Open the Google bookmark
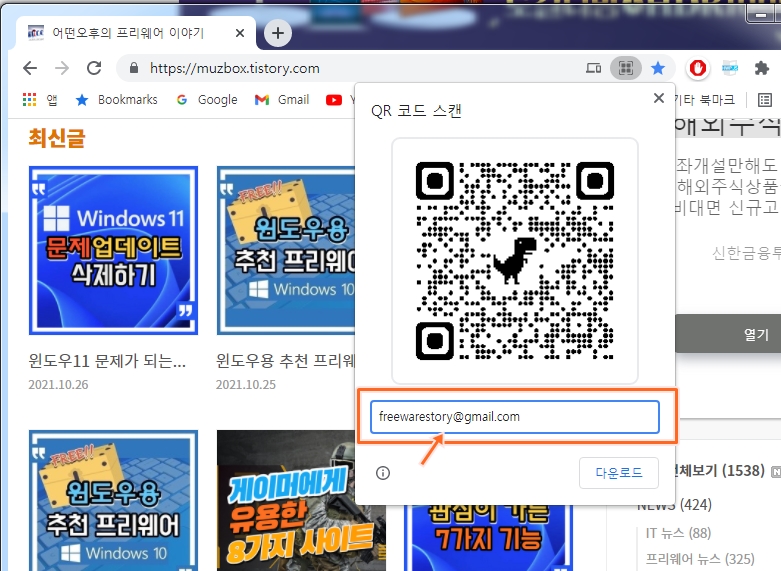The image size is (781, 571). [207, 100]
